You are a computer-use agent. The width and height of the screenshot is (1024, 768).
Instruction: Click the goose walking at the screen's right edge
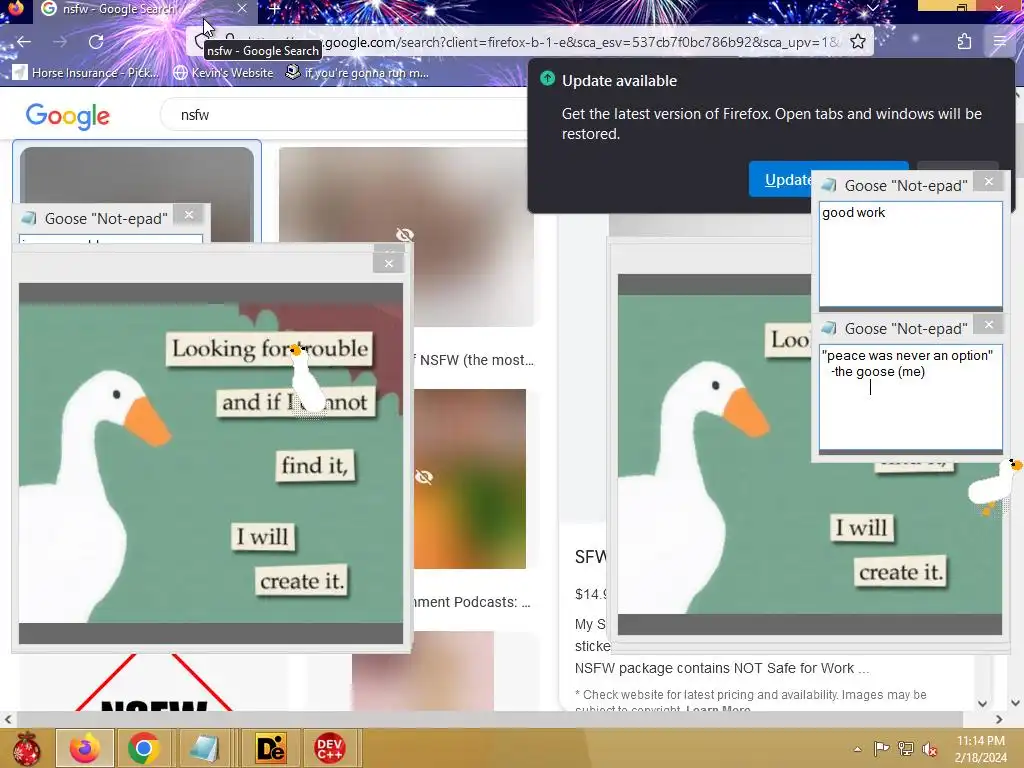995,487
